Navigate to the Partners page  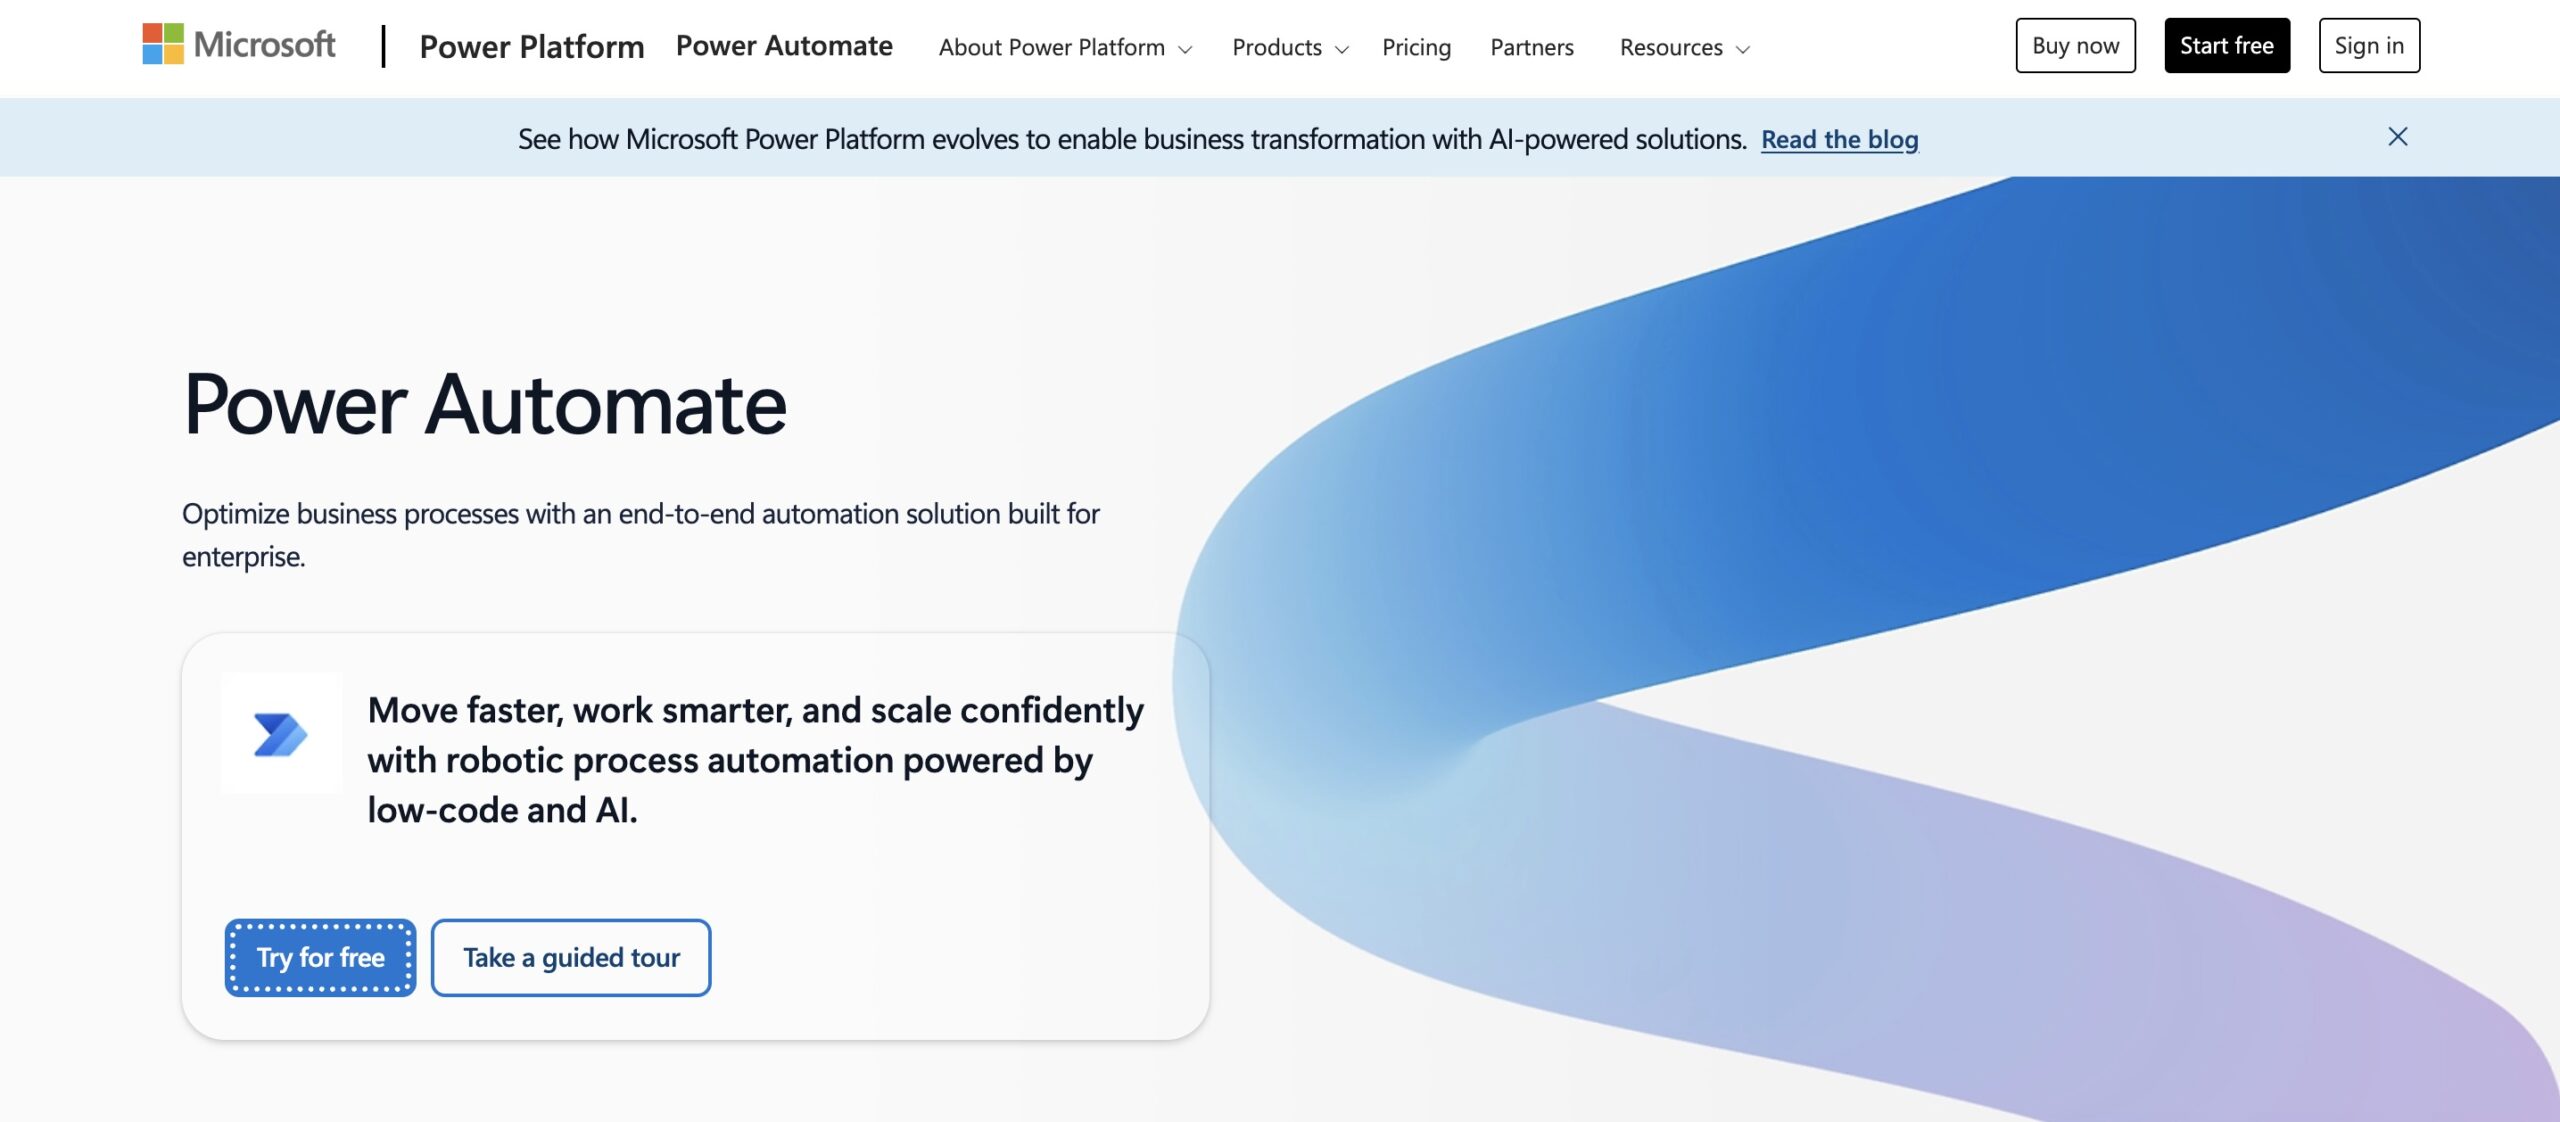[1531, 47]
